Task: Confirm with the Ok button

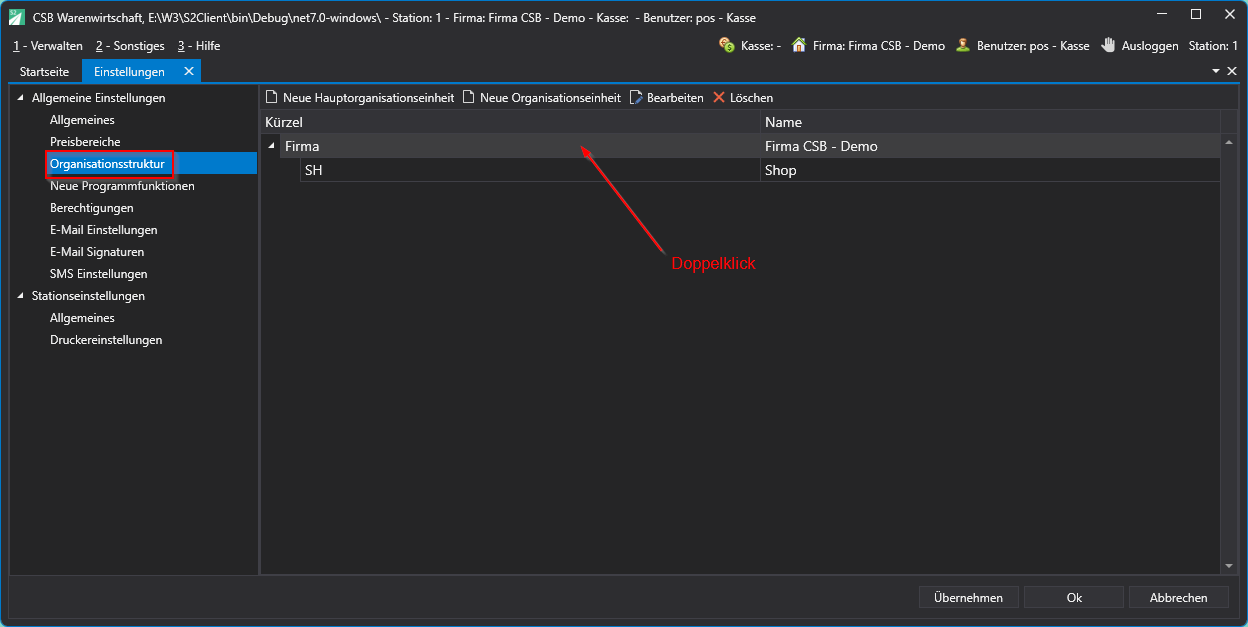Action: click(x=1074, y=597)
